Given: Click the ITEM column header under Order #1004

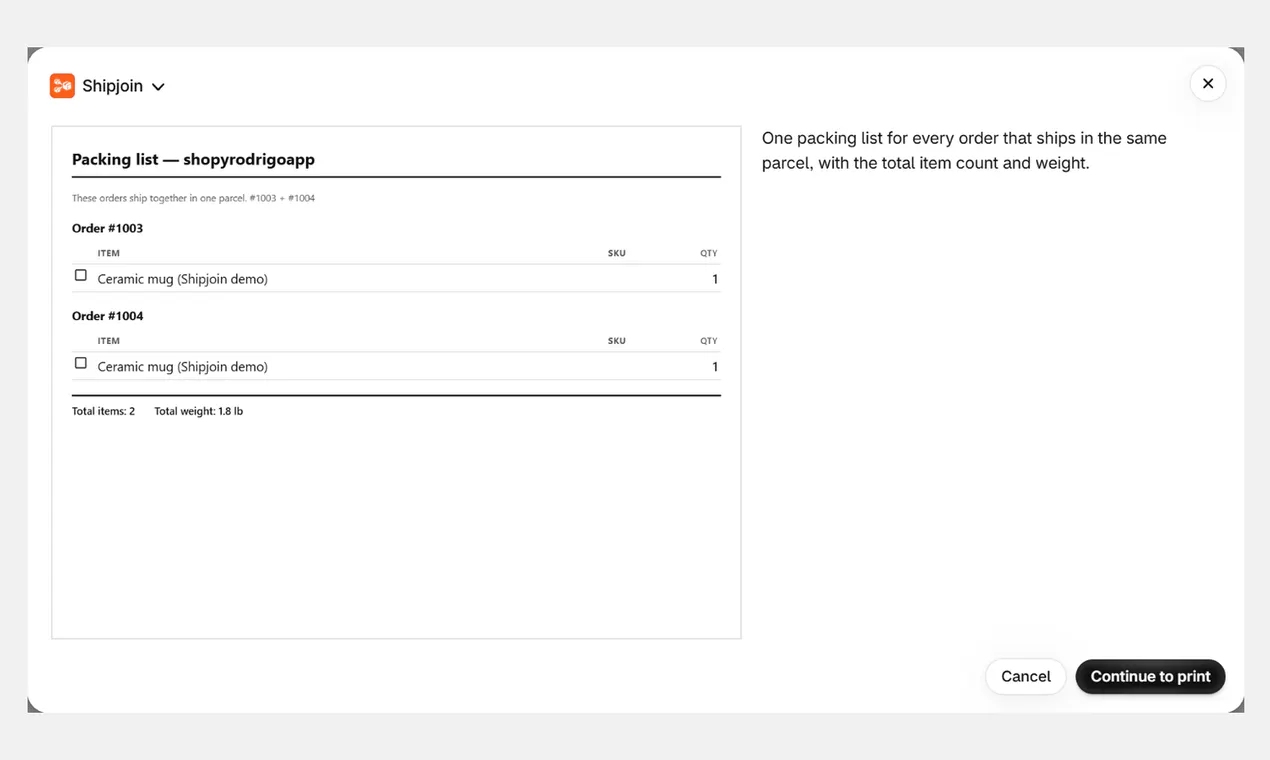Looking at the screenshot, I should pyautogui.click(x=109, y=341).
